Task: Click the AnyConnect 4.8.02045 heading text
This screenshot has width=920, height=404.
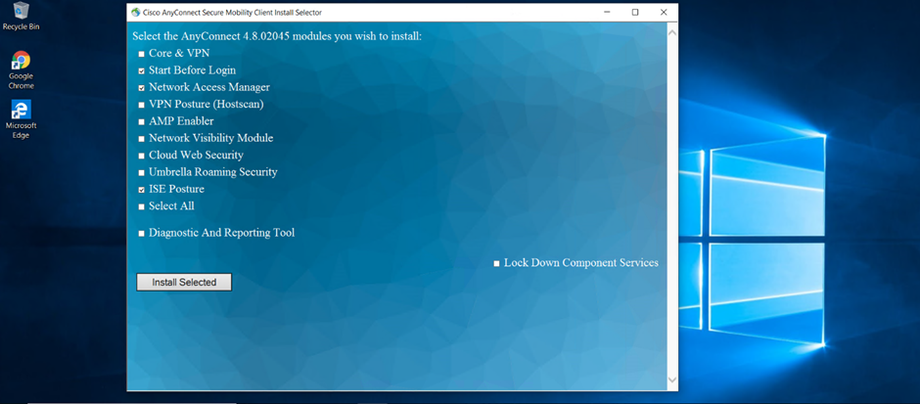Action: [277, 36]
